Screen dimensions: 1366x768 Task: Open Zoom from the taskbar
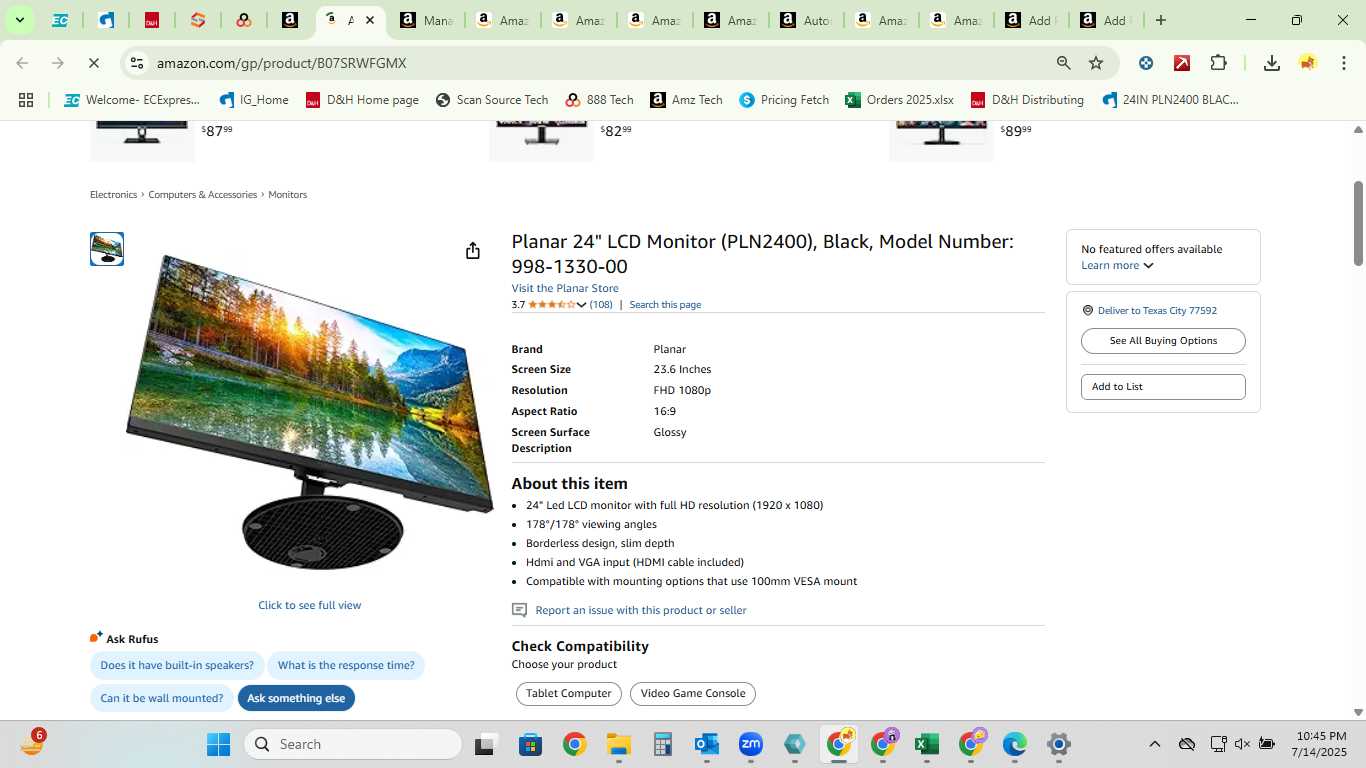[x=751, y=744]
